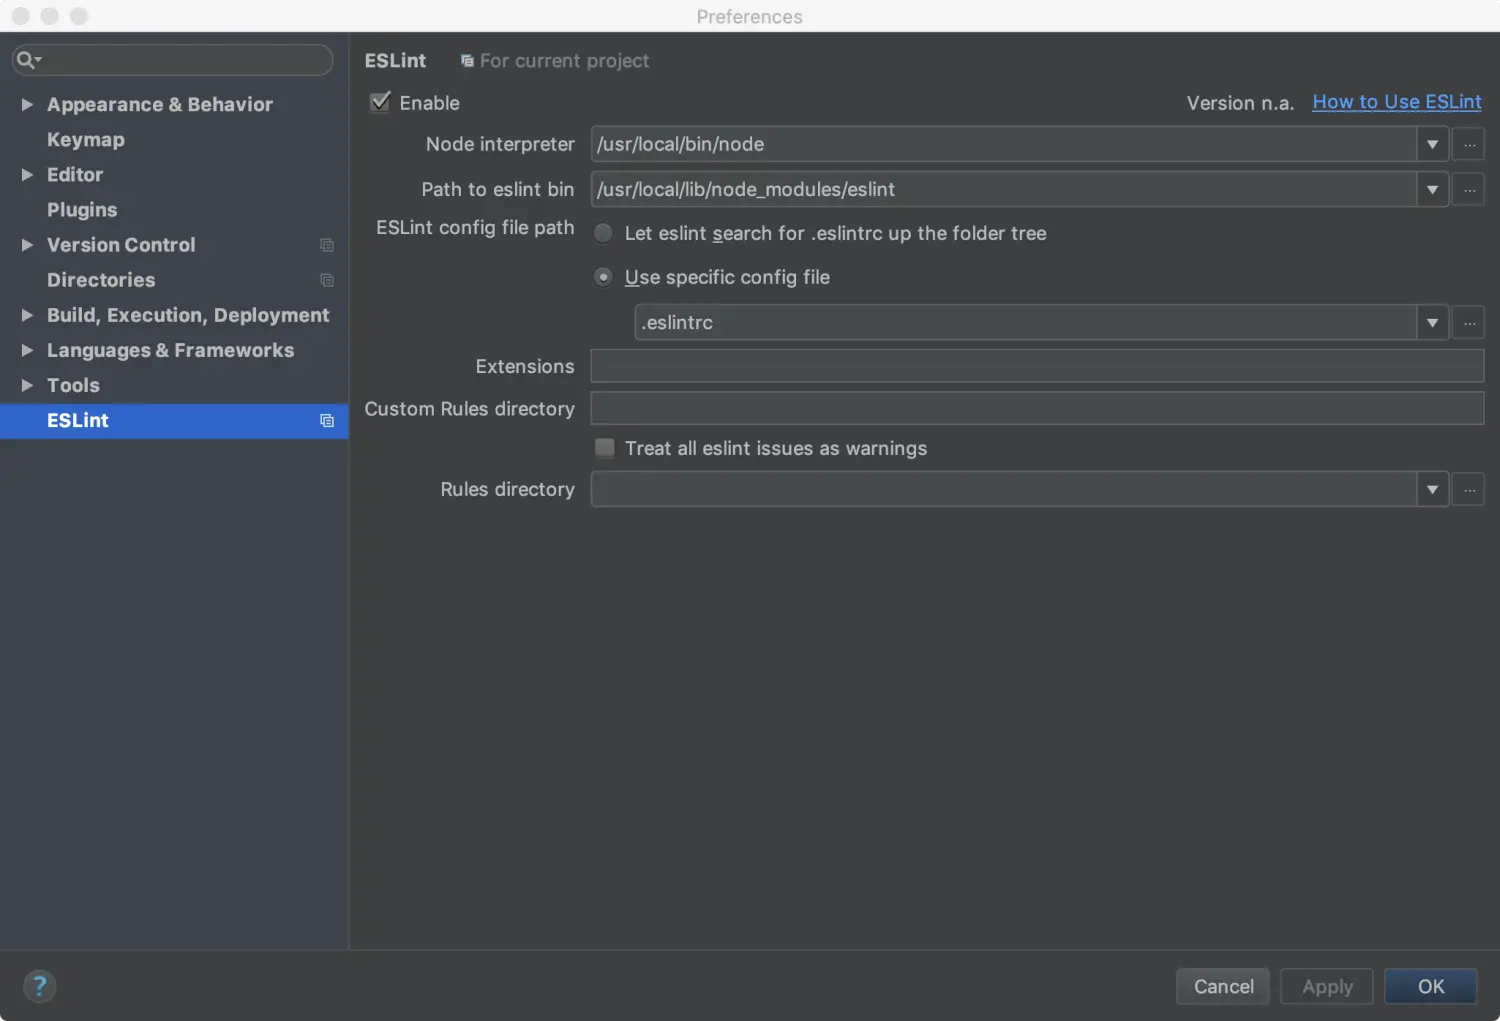Open Path to eslint bin dropdown arrow

[x=1432, y=189]
